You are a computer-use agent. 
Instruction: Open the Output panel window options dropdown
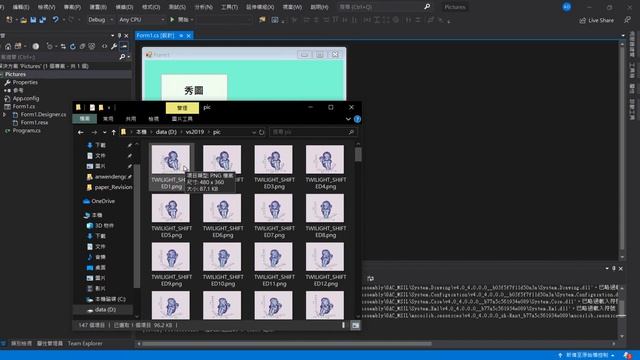607,268
